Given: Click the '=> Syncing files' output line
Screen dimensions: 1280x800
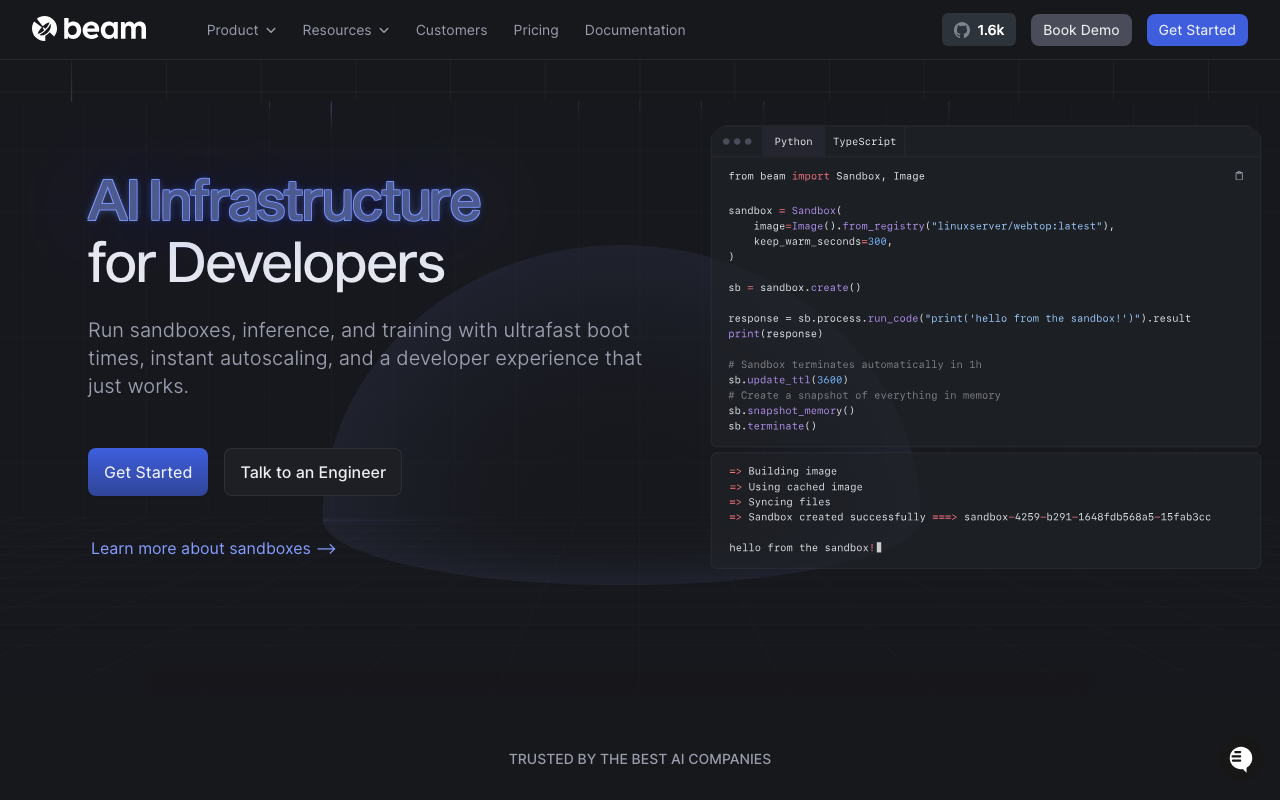Looking at the screenshot, I should click(780, 502).
